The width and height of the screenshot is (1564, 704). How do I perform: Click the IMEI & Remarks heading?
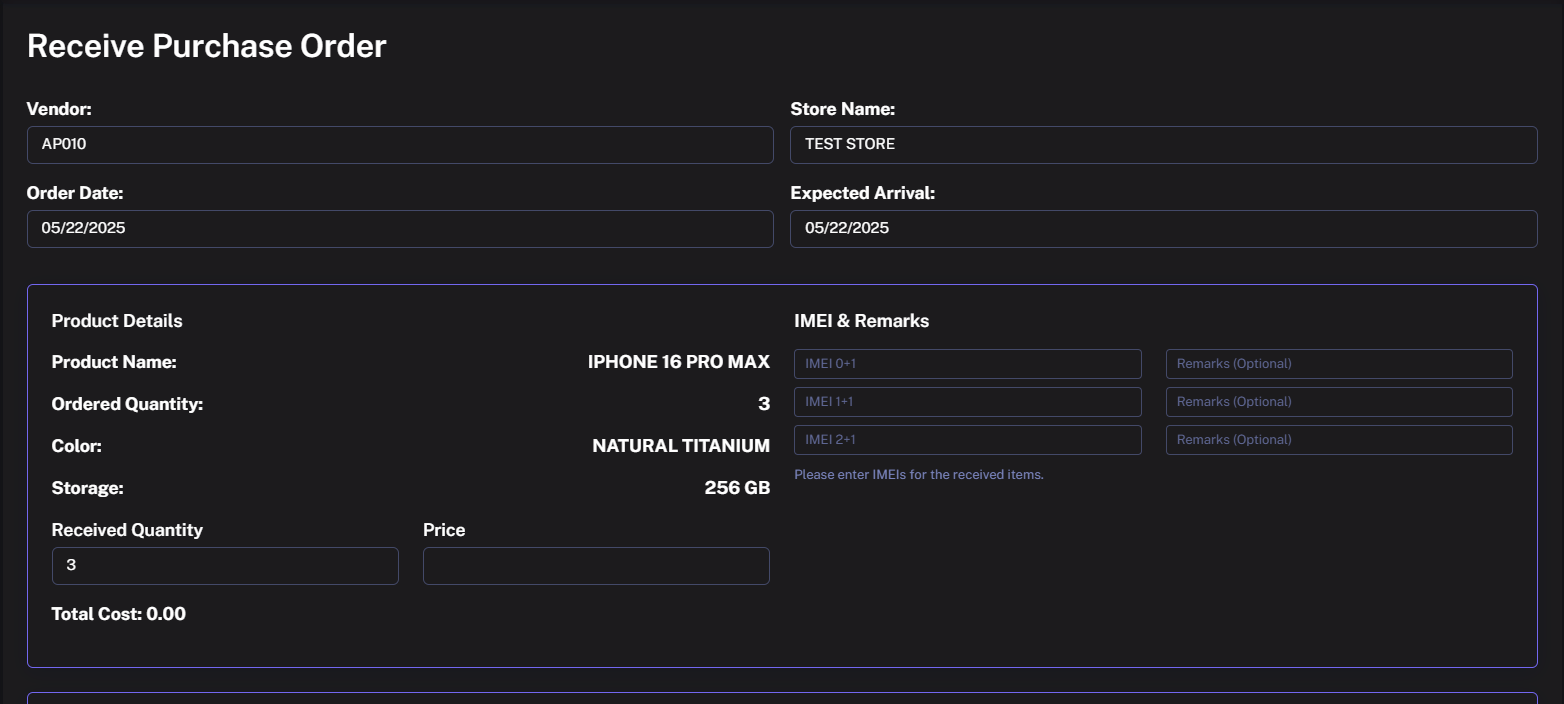(x=861, y=321)
